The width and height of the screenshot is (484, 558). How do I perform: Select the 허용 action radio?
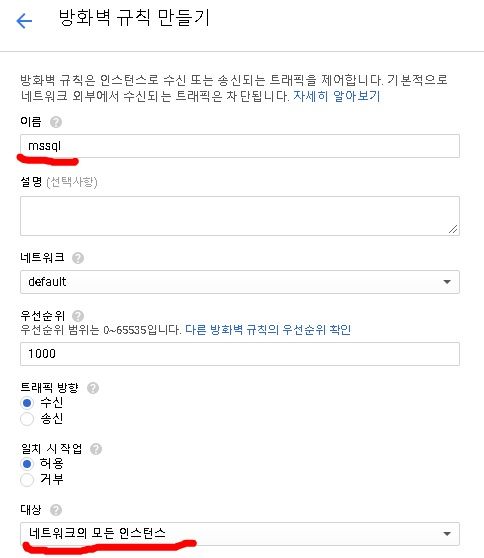[x=27, y=464]
